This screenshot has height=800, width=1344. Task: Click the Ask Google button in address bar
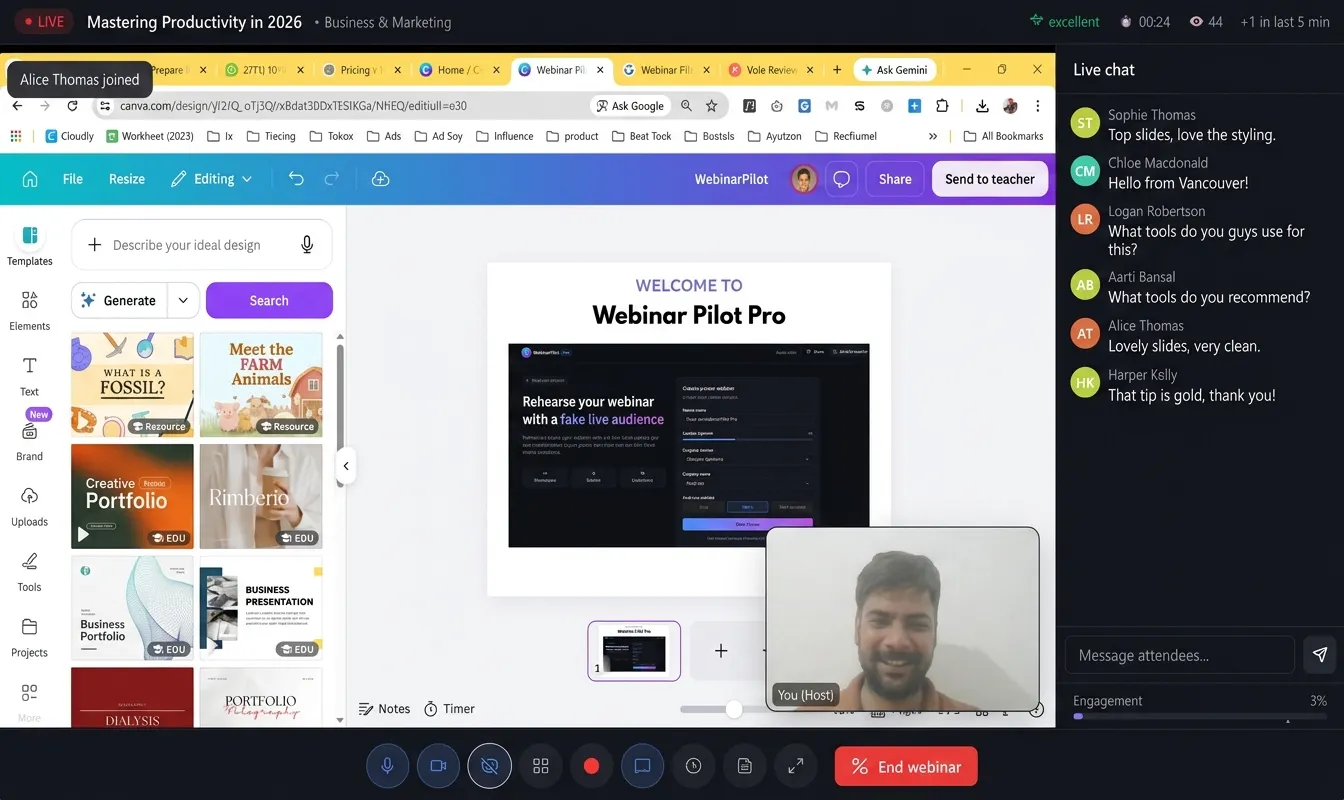coord(629,105)
